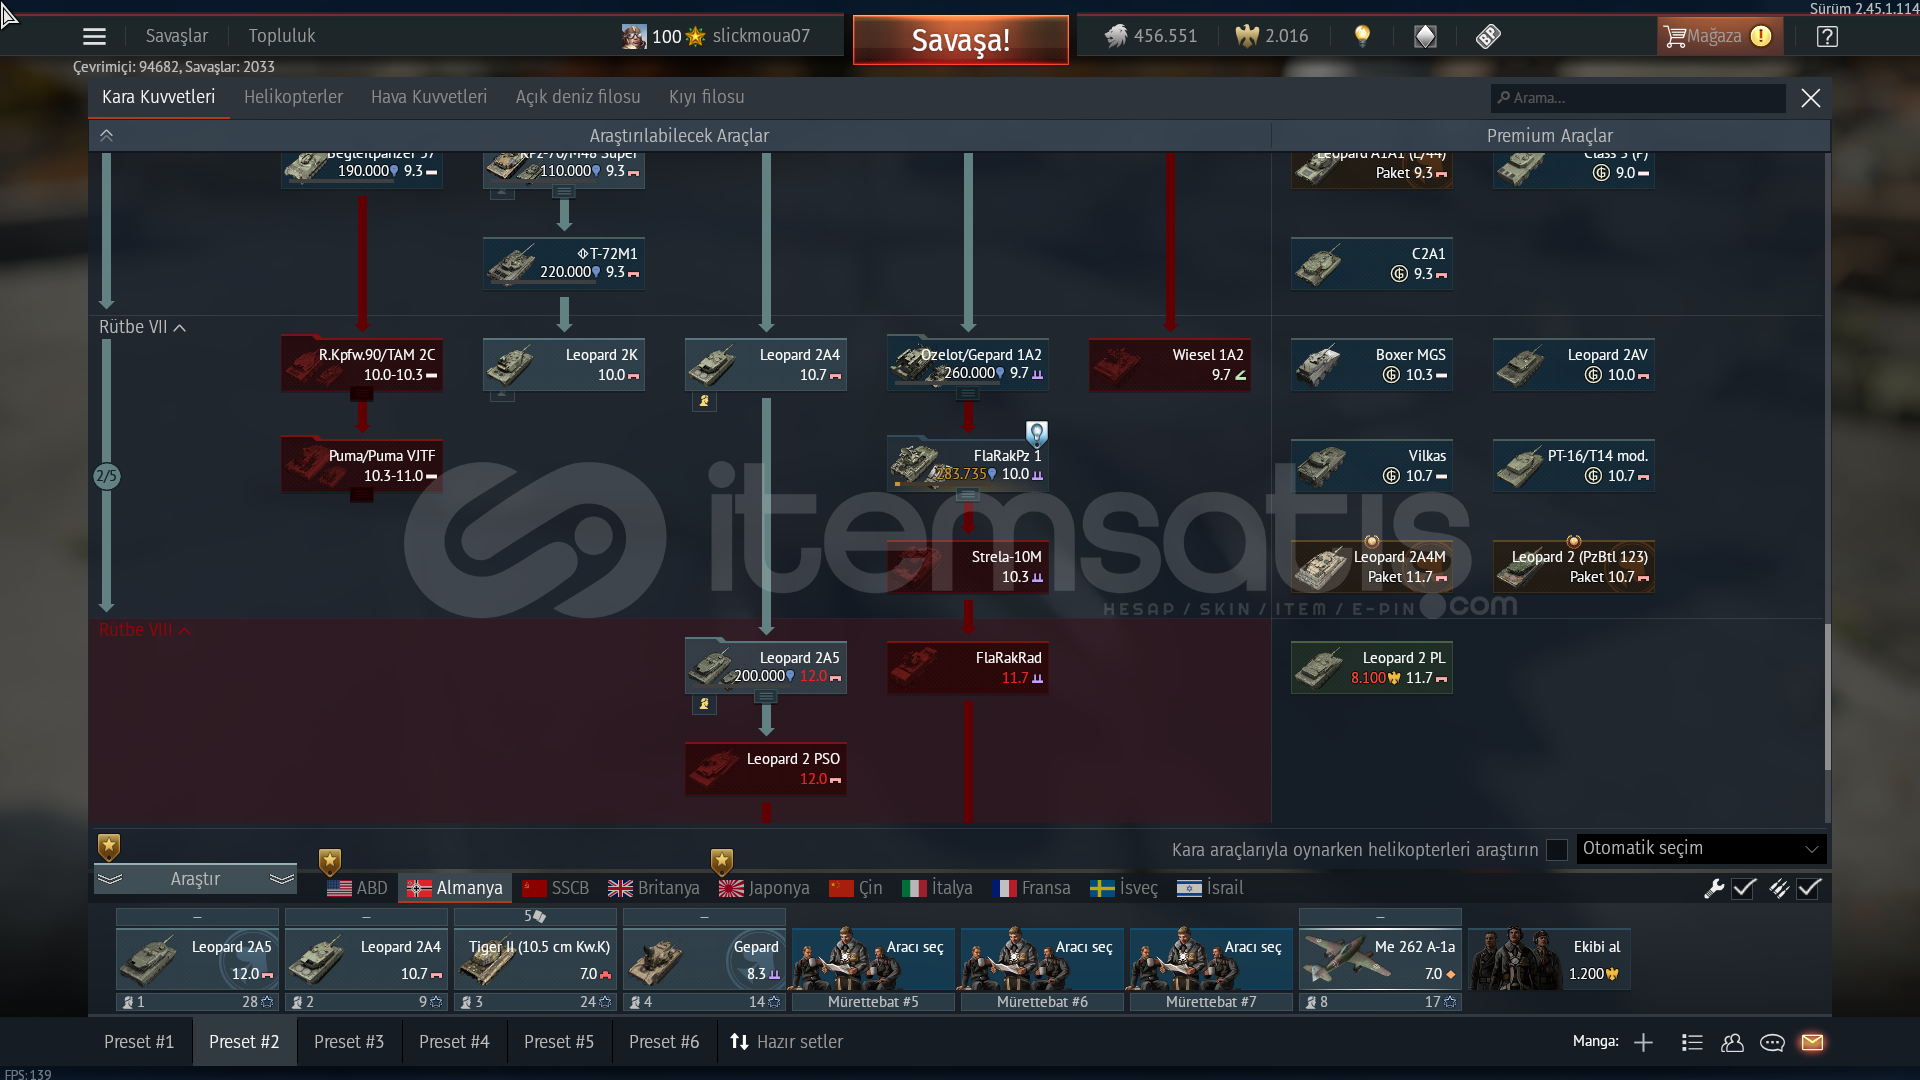Select the İsrail nation tab
The height and width of the screenshot is (1080, 1920).
(x=1210, y=888)
